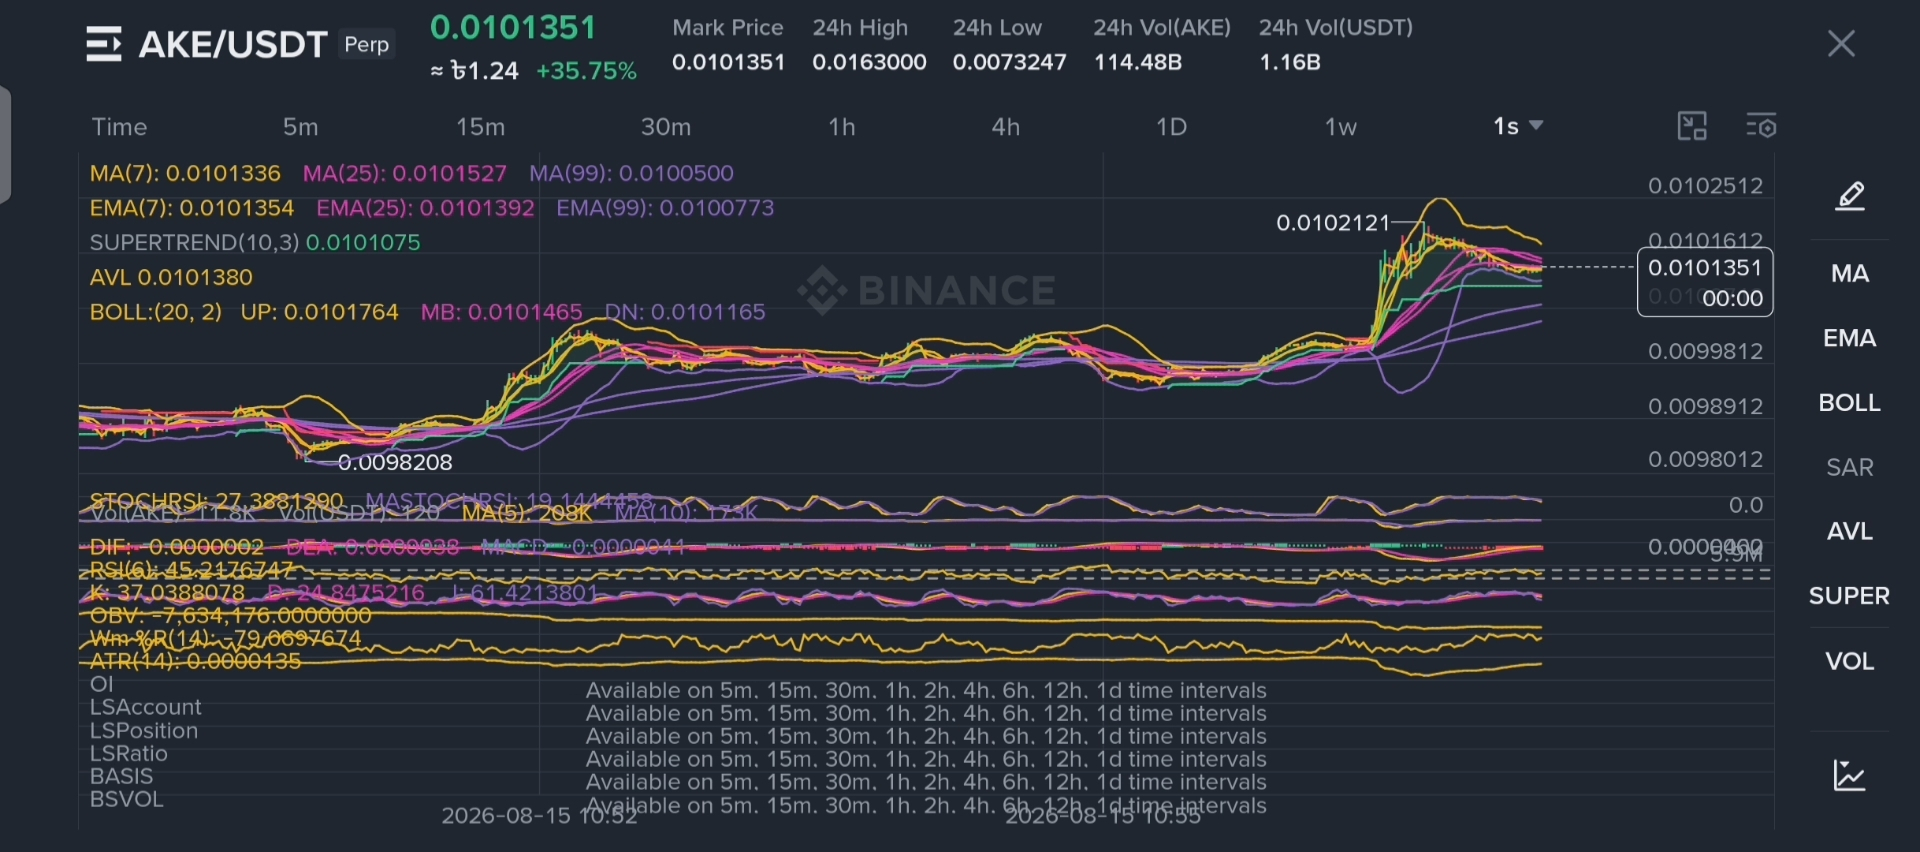Switch to the 4h interval
Screen dimensions: 1920x852
coord(1006,127)
